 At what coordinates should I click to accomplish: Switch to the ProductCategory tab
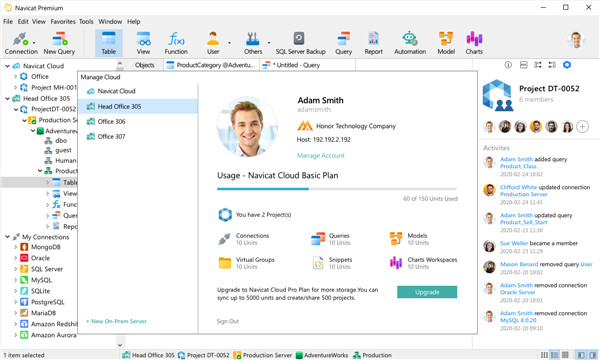(x=212, y=65)
